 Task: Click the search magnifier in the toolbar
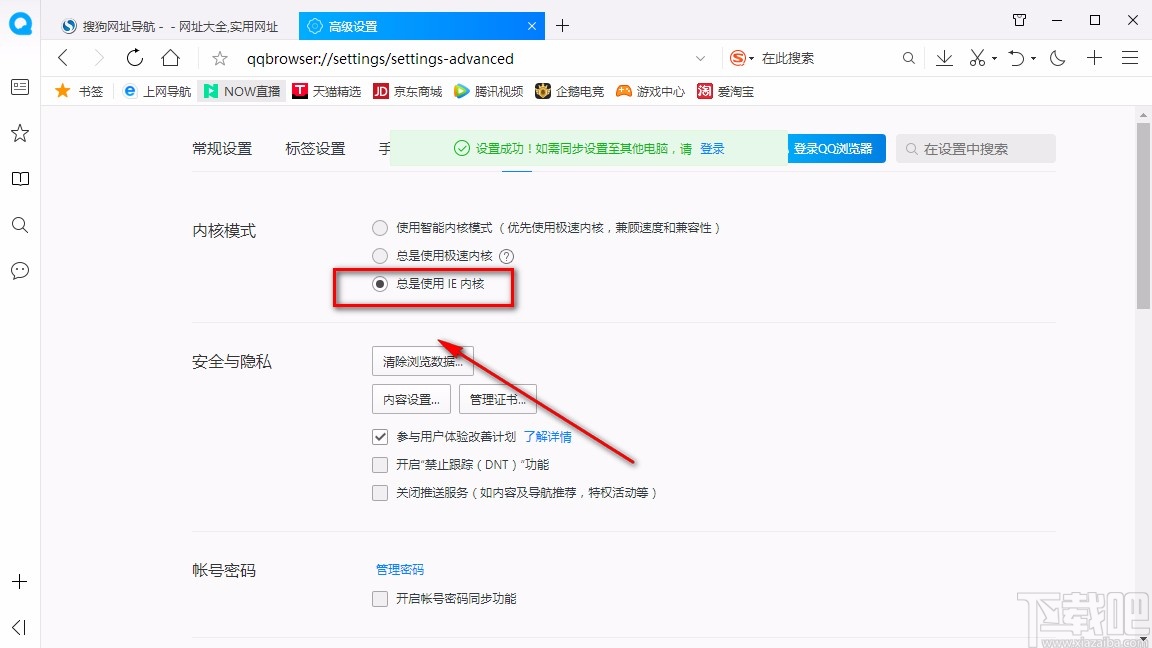[908, 58]
